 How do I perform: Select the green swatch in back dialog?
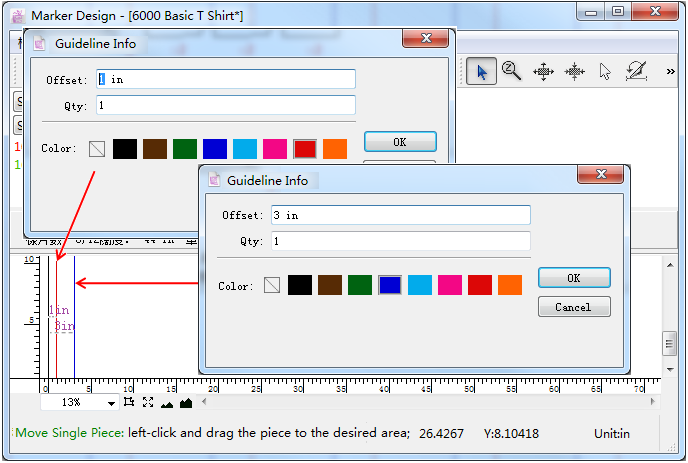point(185,149)
